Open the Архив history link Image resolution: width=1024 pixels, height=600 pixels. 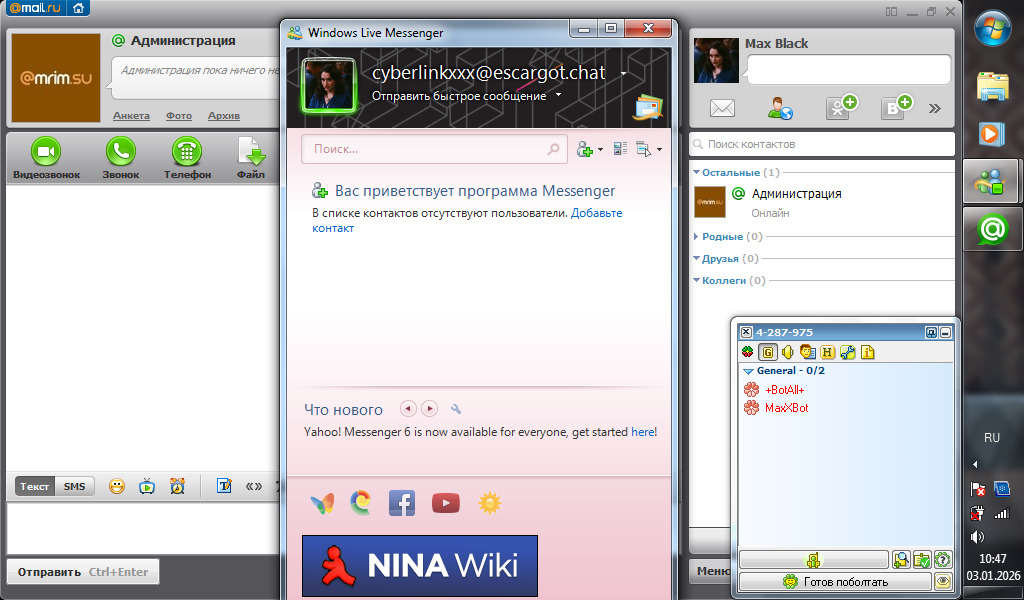[x=224, y=116]
